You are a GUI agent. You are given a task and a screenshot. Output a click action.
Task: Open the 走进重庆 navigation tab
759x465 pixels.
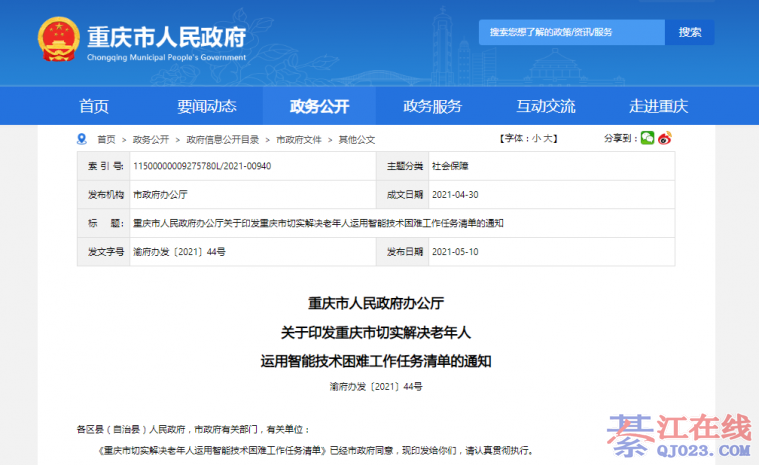(658, 106)
